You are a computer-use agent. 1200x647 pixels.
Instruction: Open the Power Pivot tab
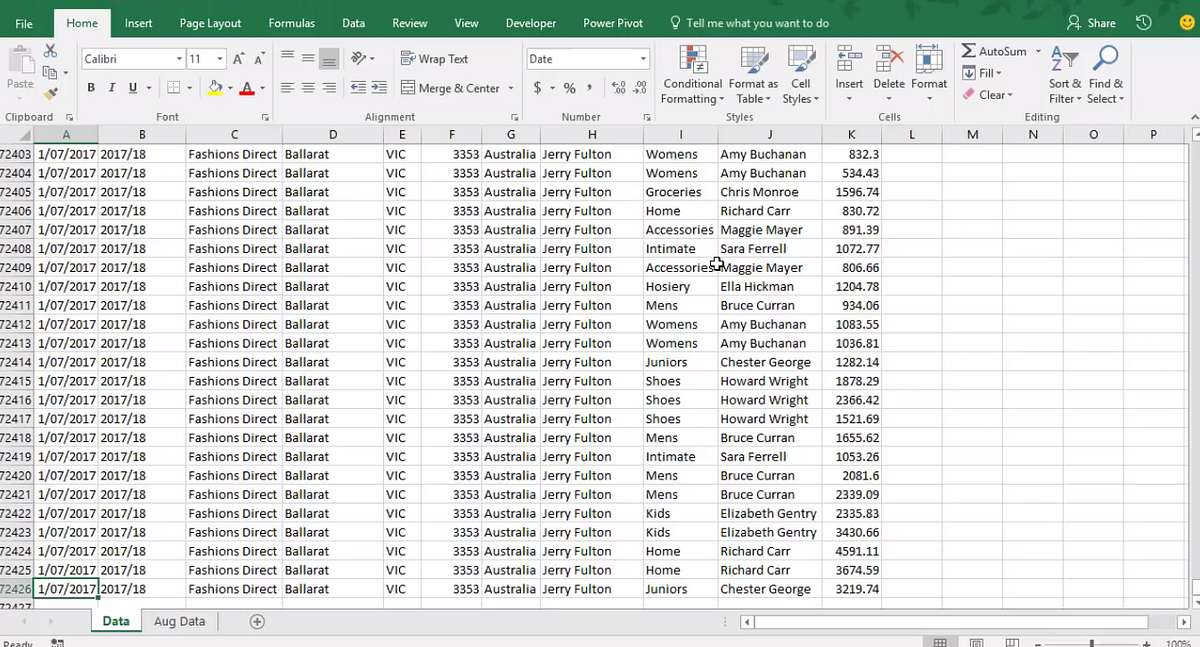tap(612, 23)
